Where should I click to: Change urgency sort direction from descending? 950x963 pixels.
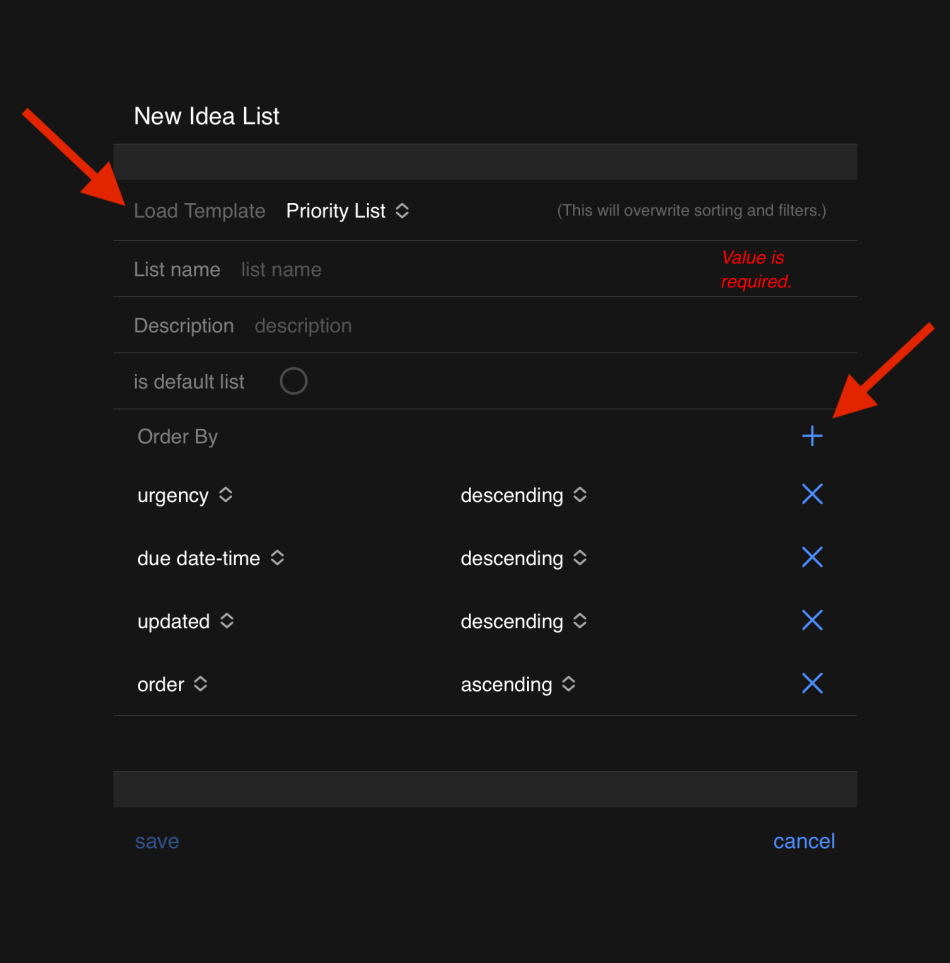523,496
